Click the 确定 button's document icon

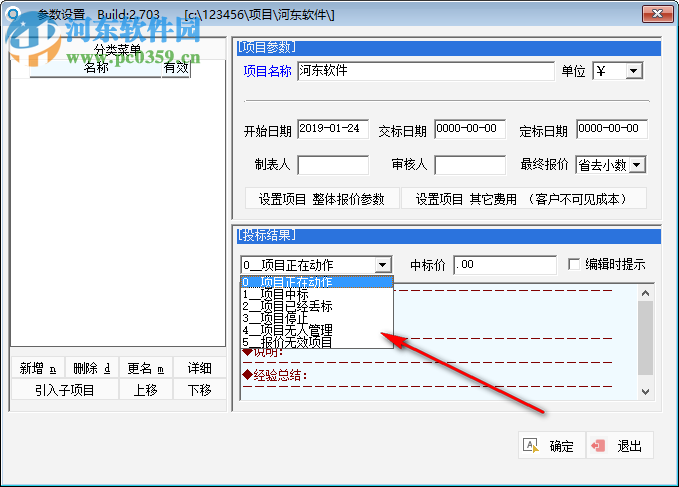coord(530,445)
